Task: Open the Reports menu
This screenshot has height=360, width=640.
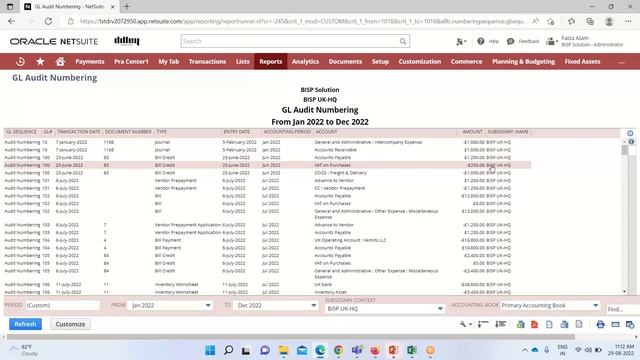Action: click(271, 62)
